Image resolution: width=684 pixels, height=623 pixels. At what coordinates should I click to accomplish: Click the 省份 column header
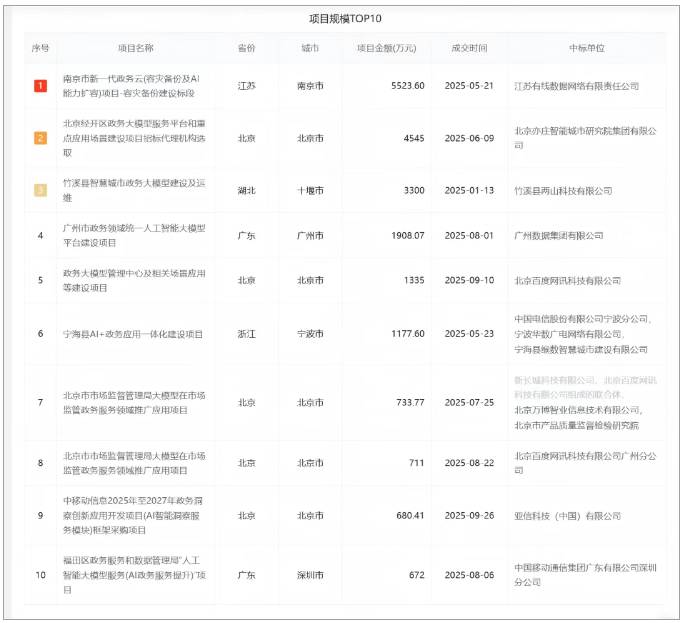(x=246, y=48)
